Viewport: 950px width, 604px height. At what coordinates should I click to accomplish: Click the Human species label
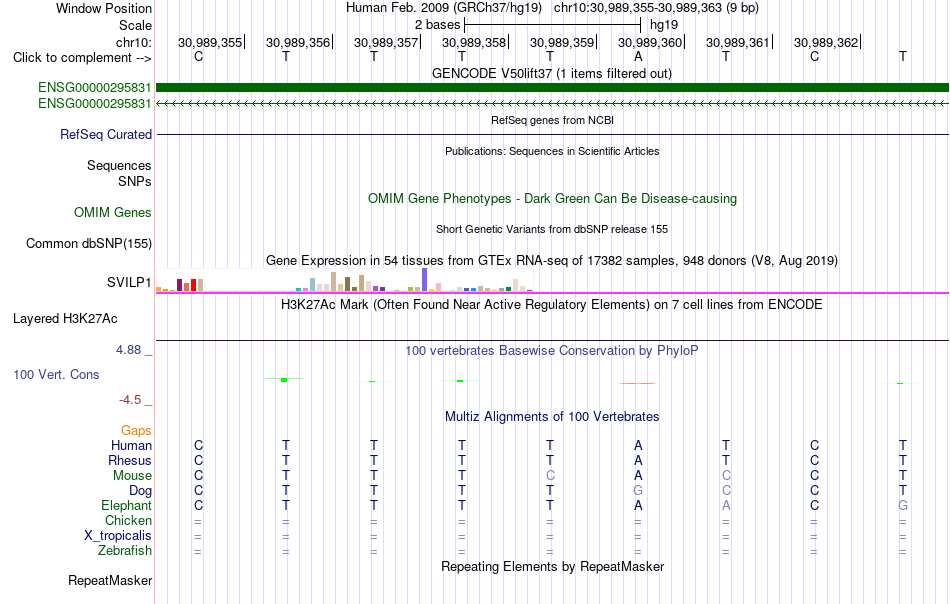pyautogui.click(x=131, y=445)
